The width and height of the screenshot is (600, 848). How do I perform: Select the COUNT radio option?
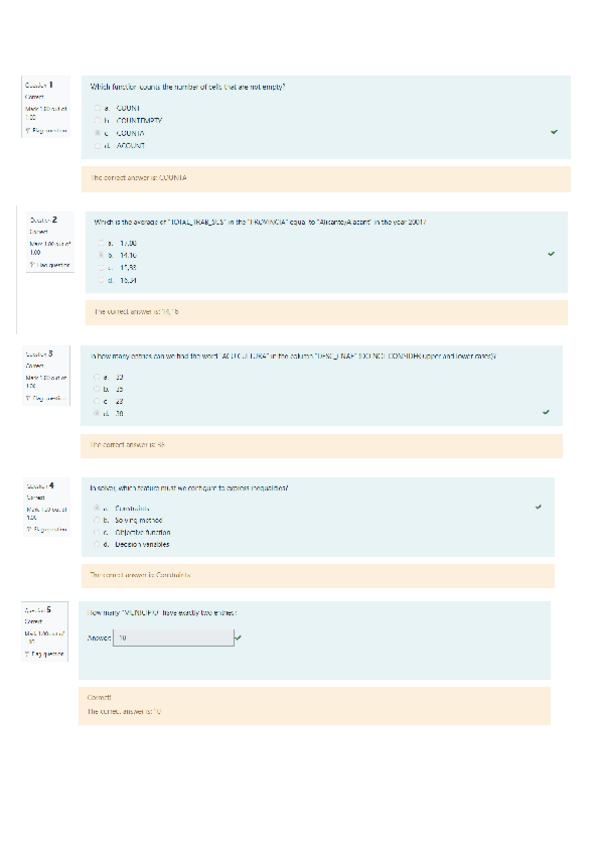(97, 107)
